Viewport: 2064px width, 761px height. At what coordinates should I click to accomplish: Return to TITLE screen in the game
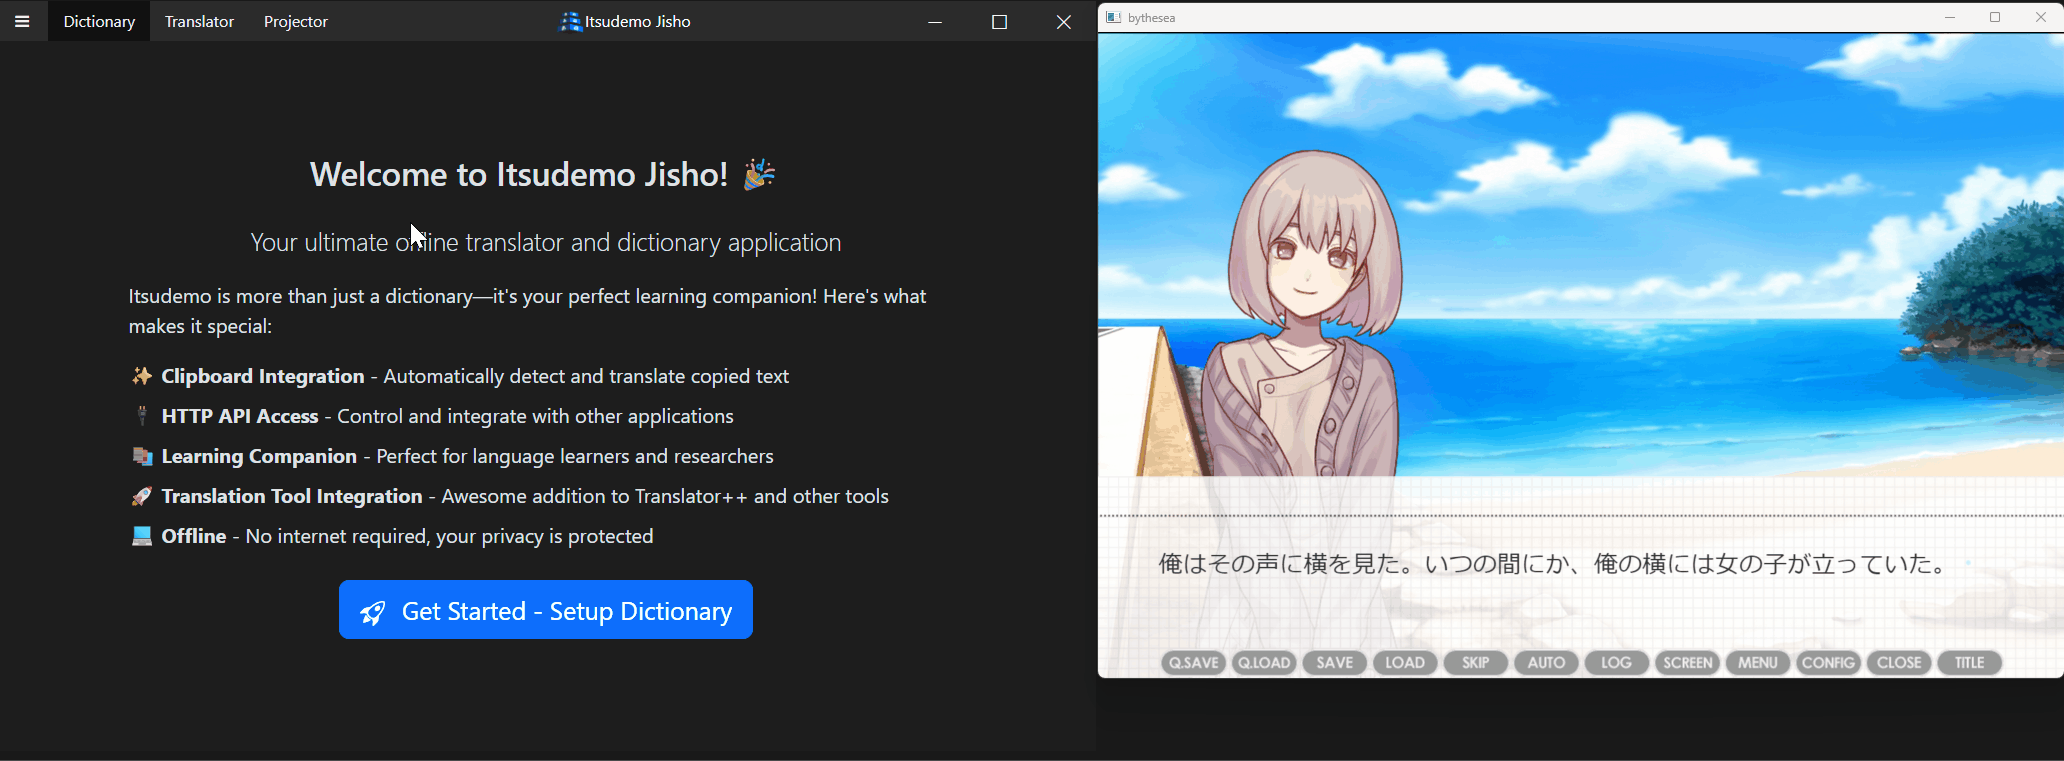point(1969,663)
